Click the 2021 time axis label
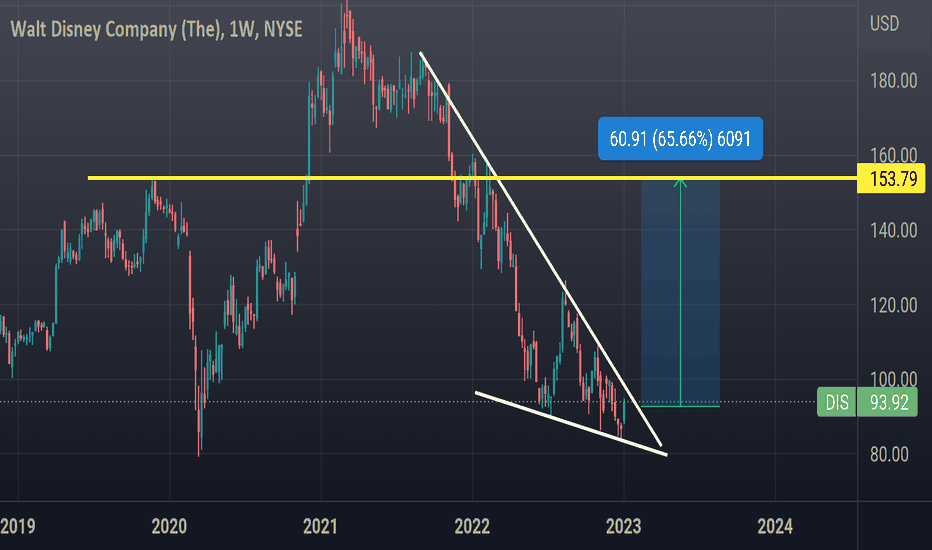 (320, 526)
